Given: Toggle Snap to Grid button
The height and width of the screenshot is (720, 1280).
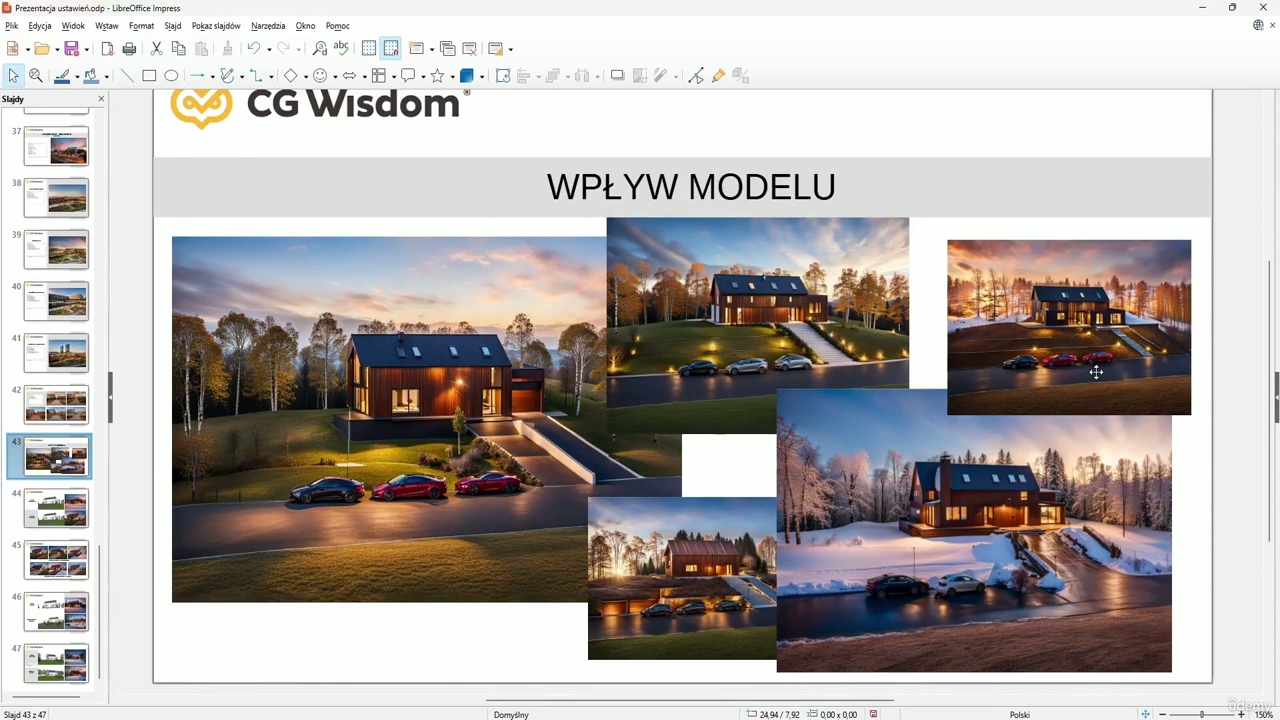Looking at the screenshot, I should [x=391, y=49].
